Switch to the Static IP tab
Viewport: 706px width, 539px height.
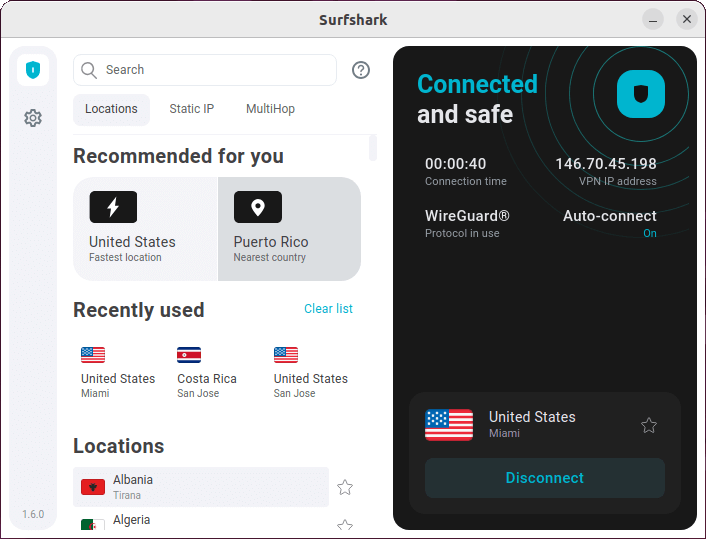[192, 109]
